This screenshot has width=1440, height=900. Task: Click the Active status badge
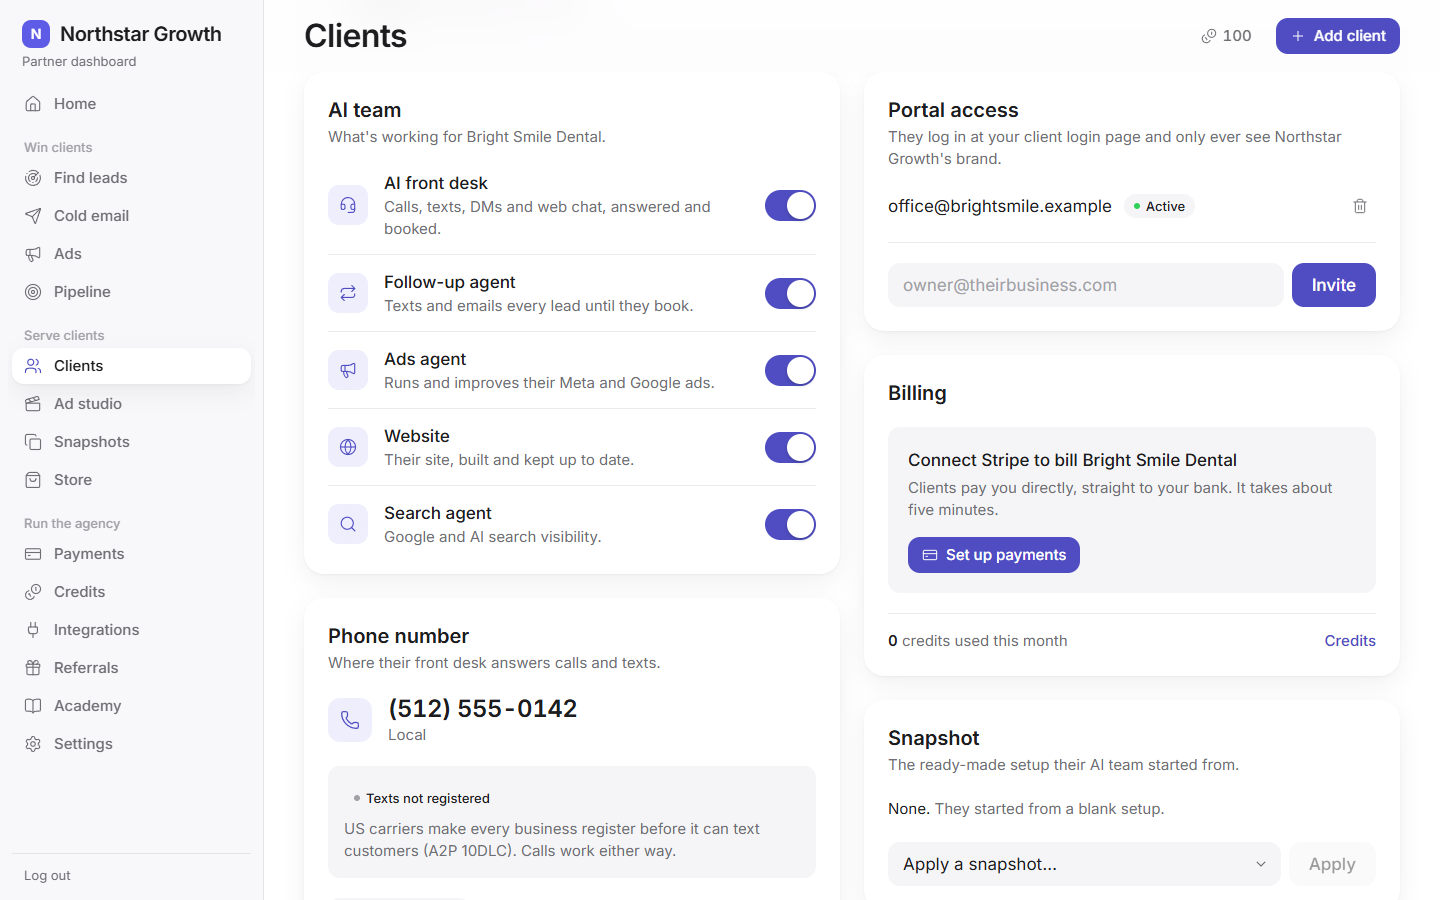(1159, 206)
